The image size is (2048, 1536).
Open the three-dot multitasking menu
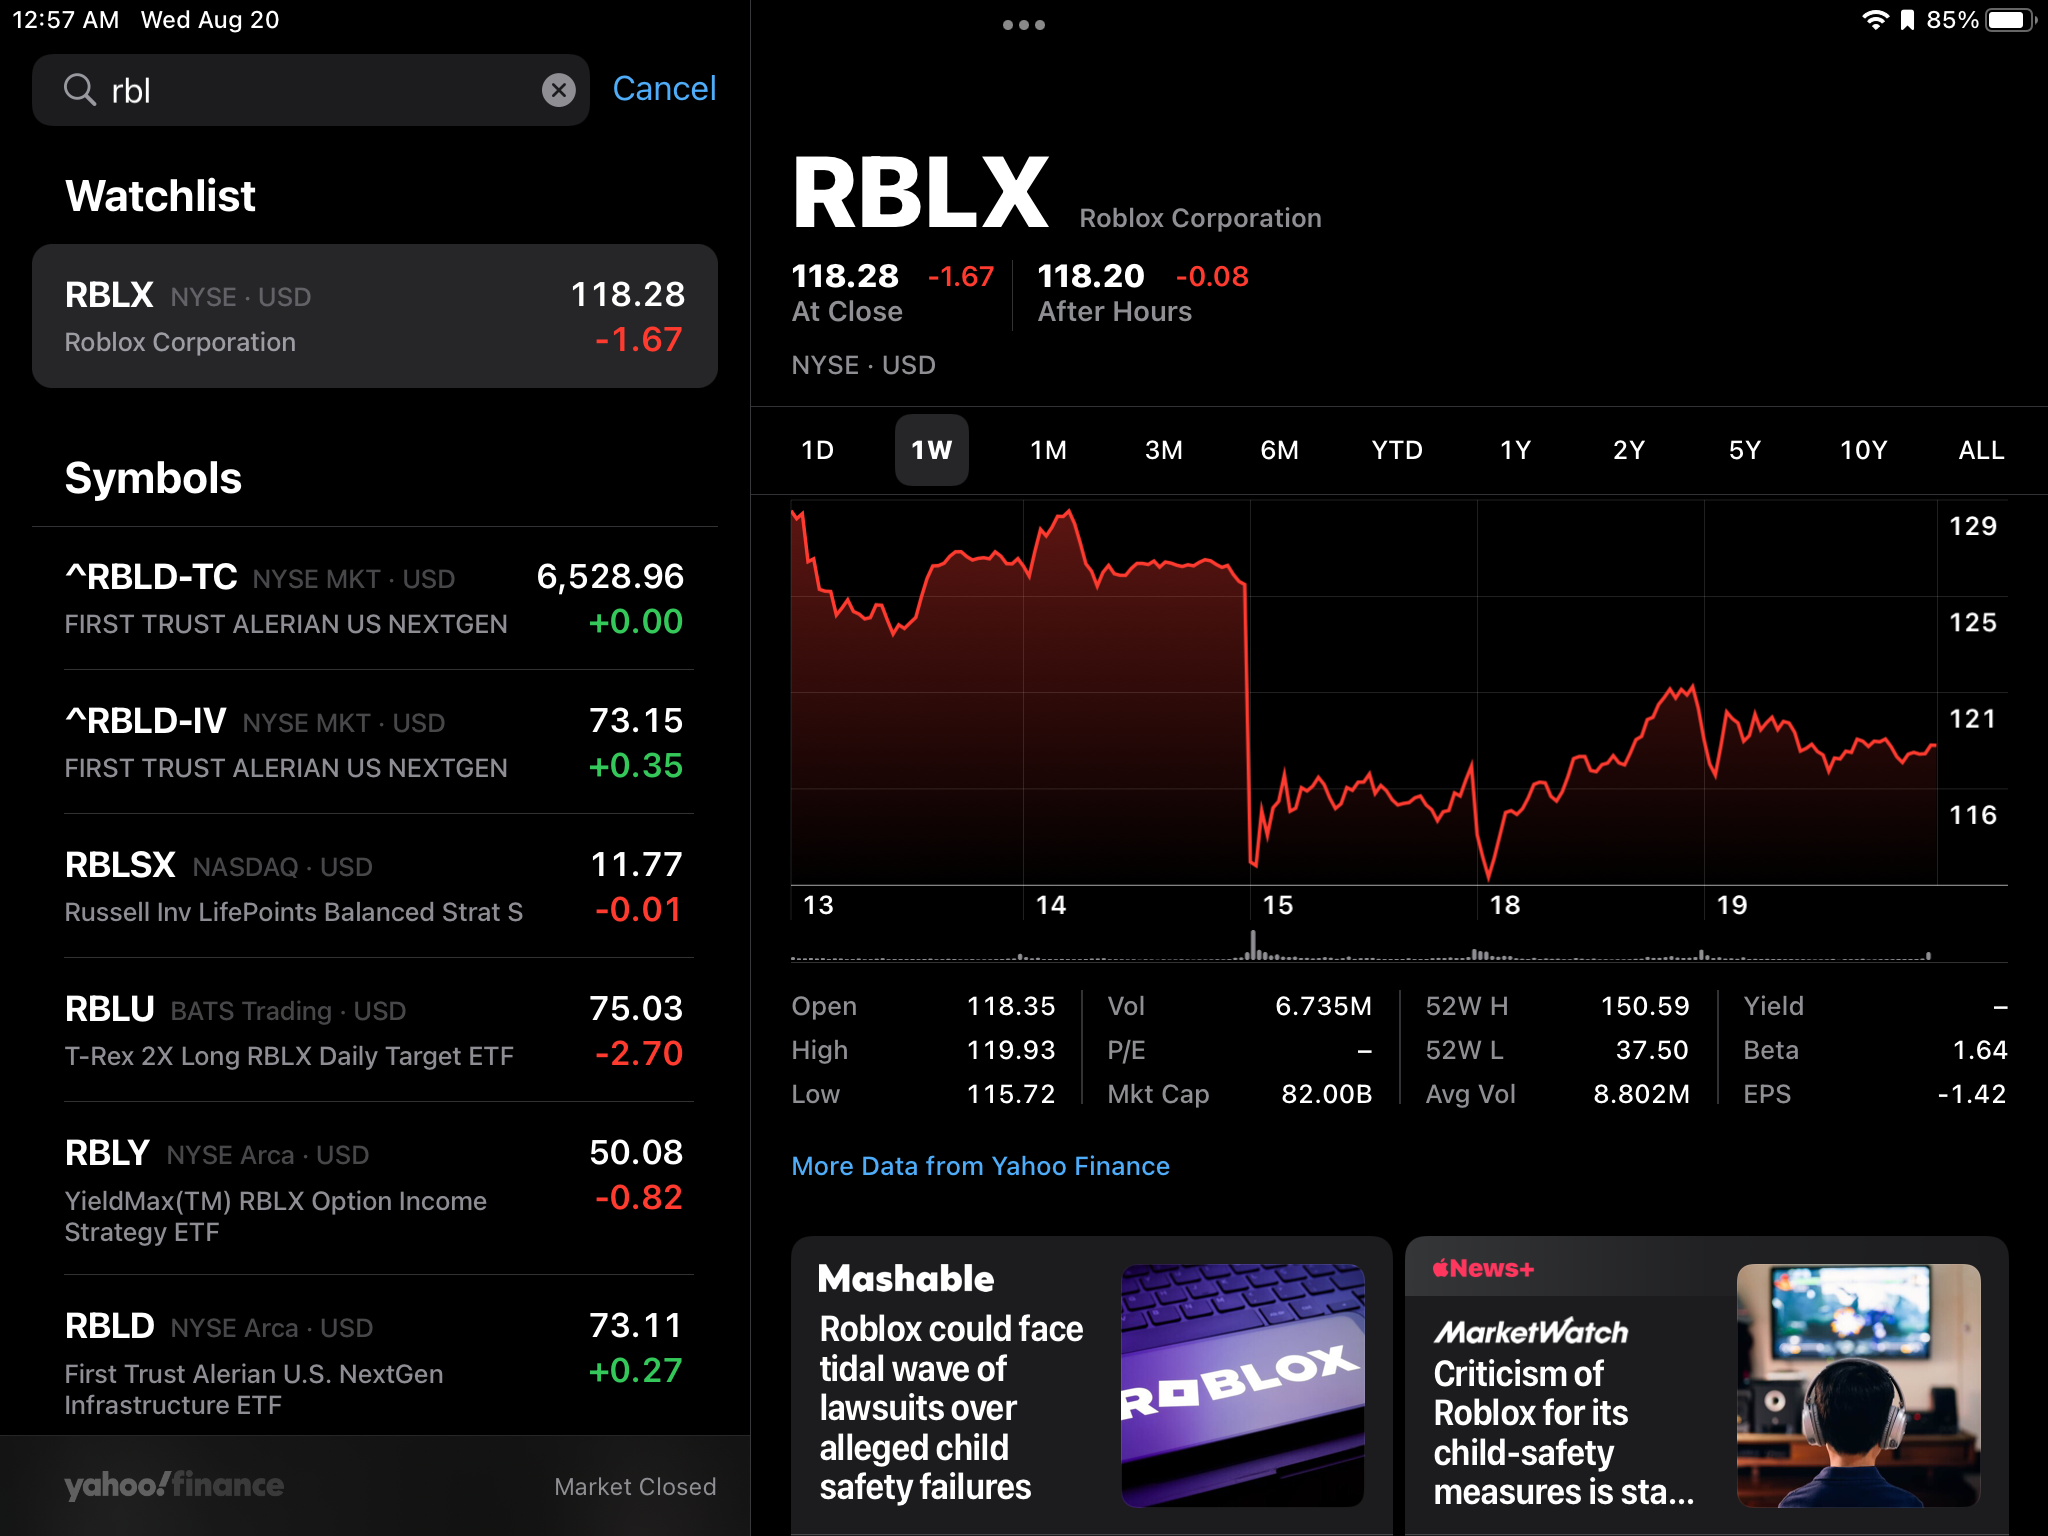click(x=1023, y=25)
